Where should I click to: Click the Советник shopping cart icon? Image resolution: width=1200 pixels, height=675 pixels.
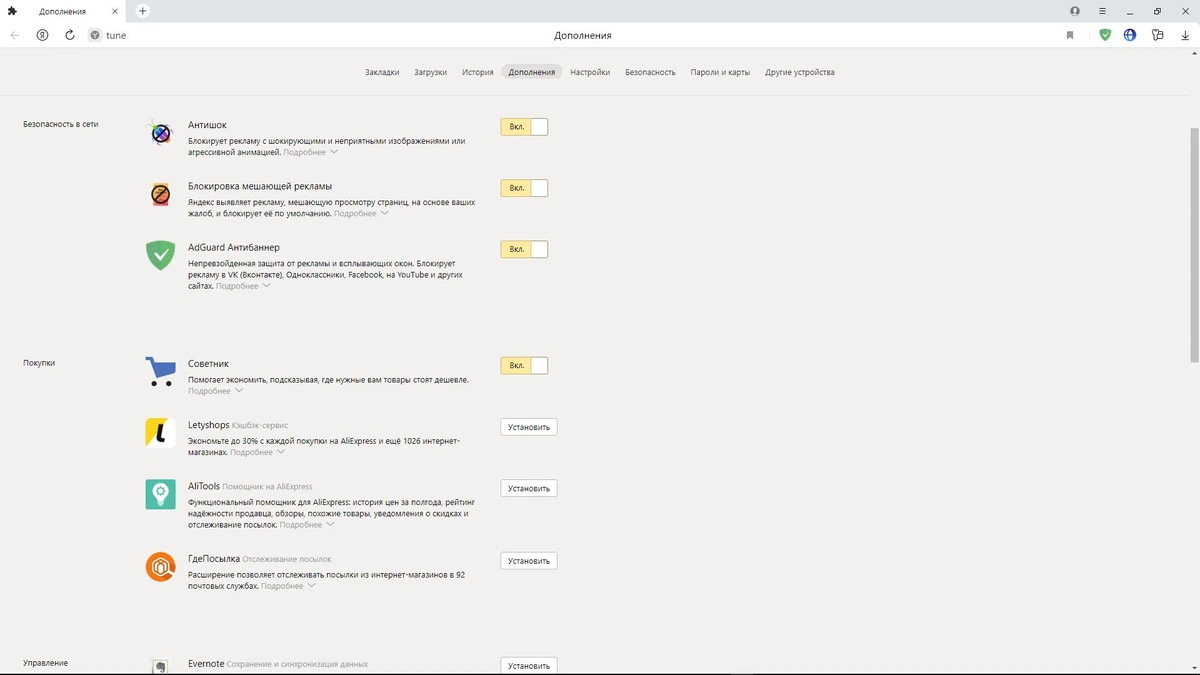pos(160,371)
